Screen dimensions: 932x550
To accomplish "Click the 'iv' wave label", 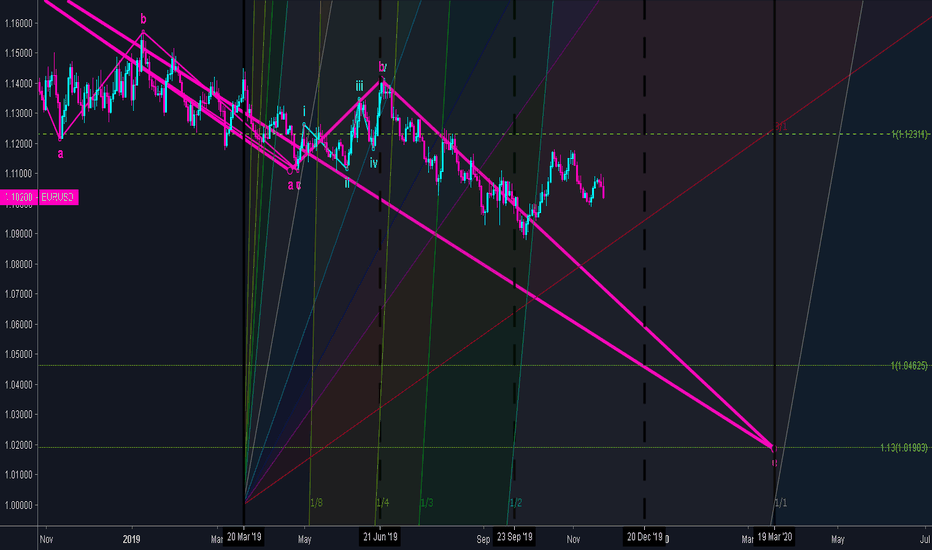I will tap(373, 162).
